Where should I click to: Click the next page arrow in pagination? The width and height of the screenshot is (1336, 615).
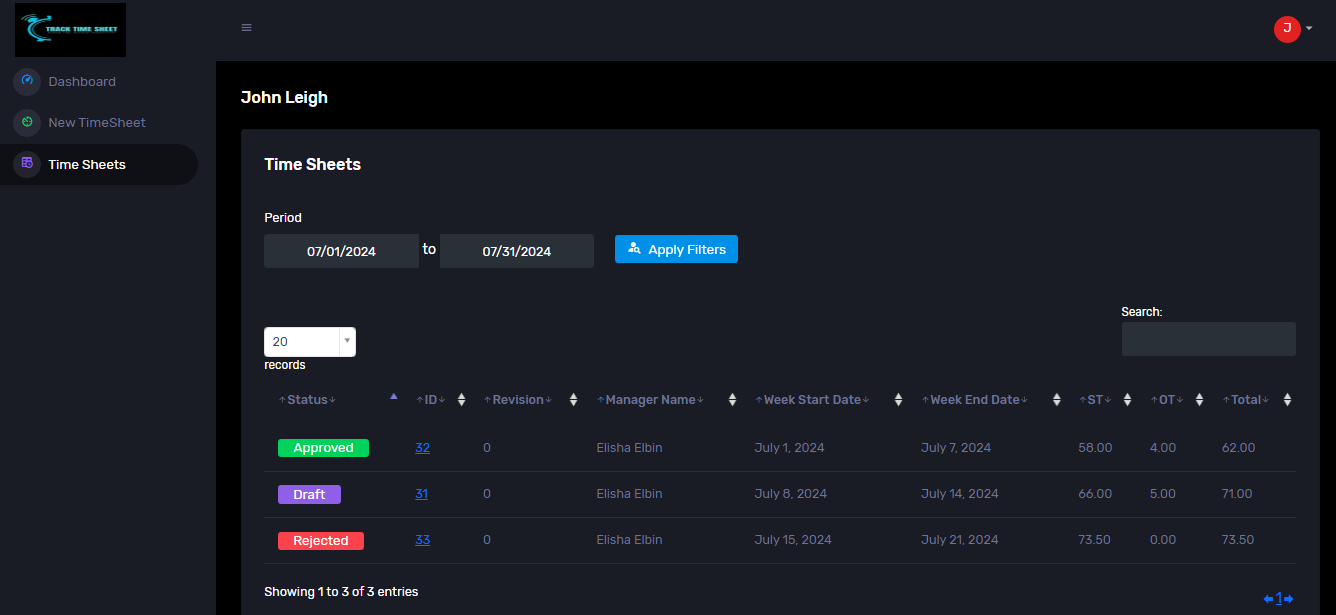(1289, 599)
